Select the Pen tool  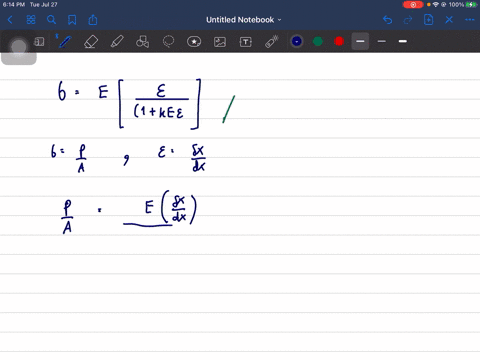(x=64, y=42)
